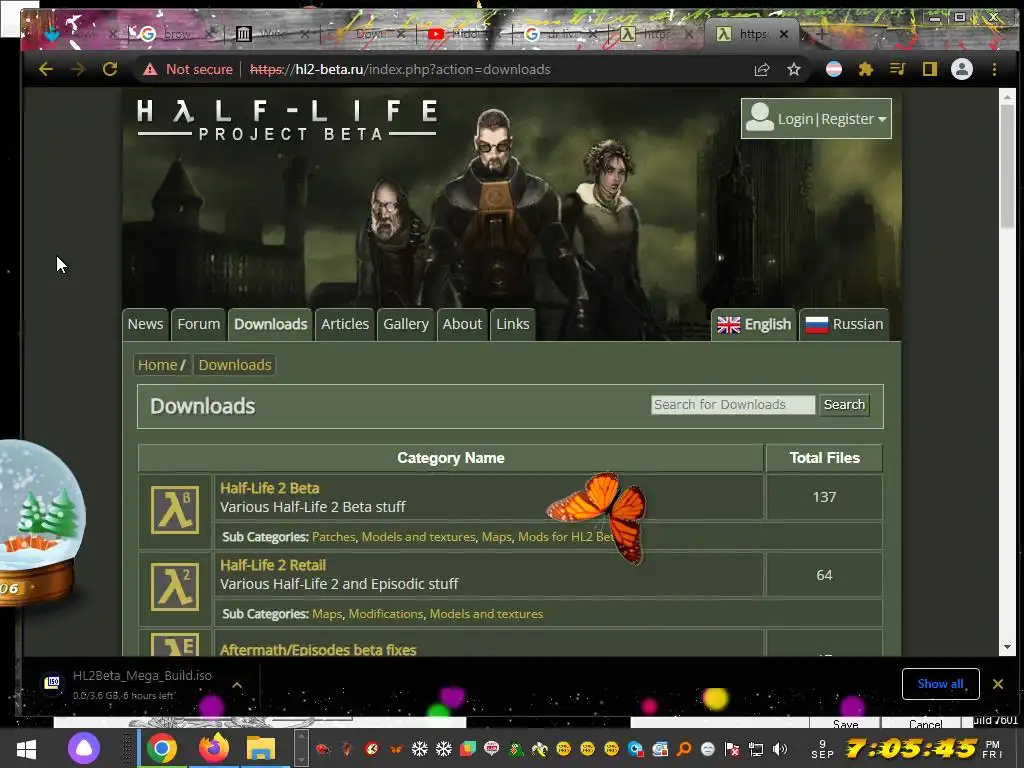
Task: Launch Firefox from the taskbar
Action: tap(214, 748)
